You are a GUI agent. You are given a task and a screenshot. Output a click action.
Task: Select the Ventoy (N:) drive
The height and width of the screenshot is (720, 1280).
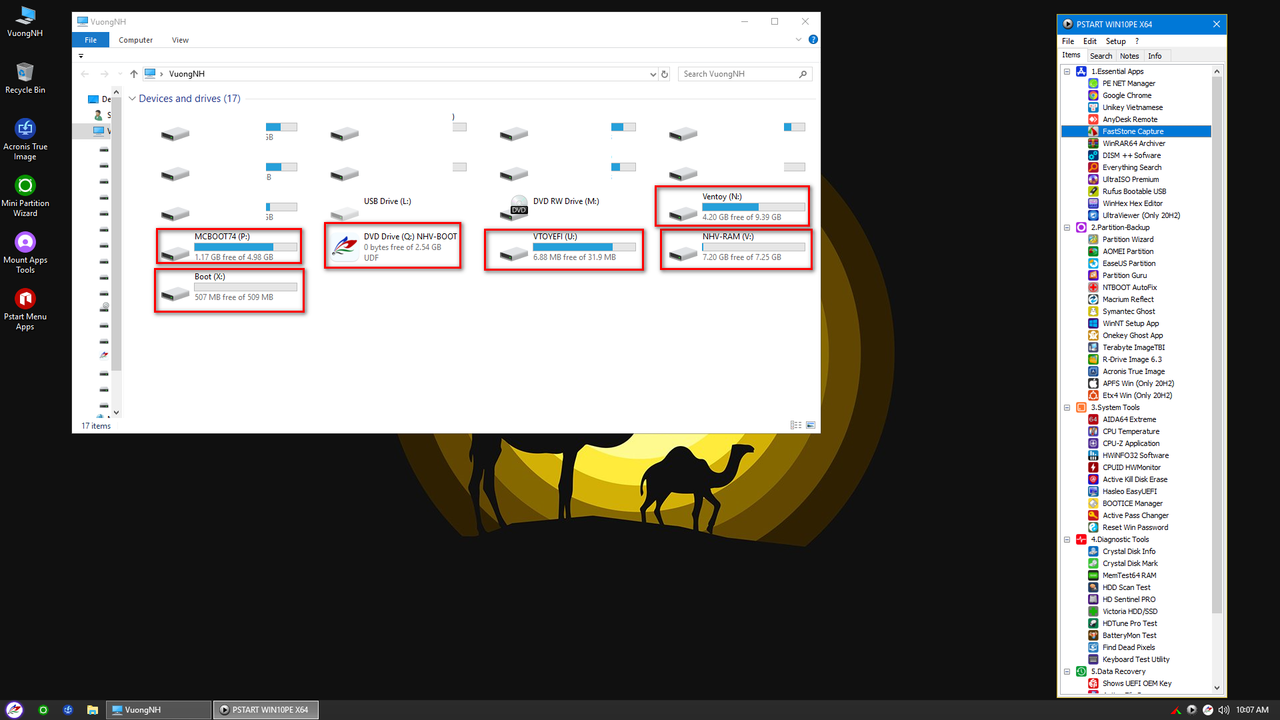[x=732, y=206]
